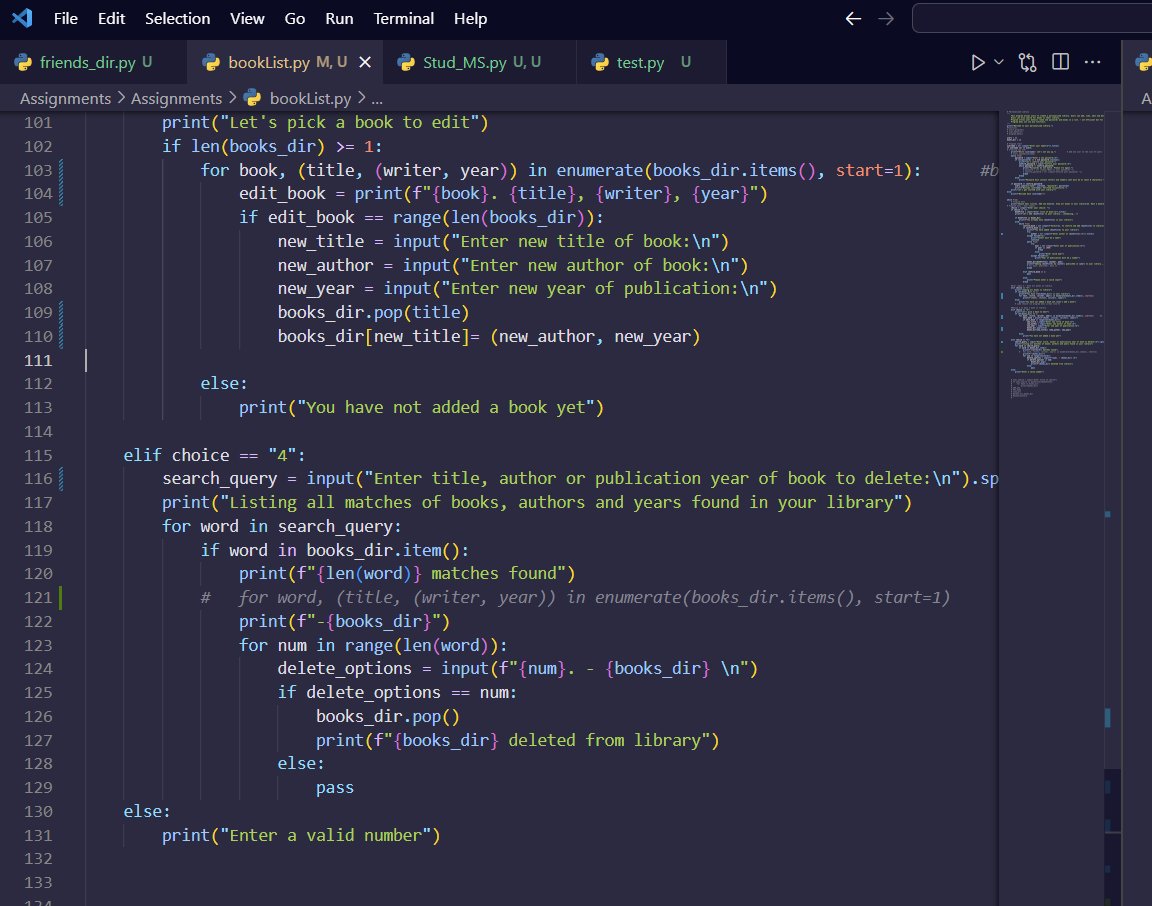1152x906 pixels.
Task: Go back with the left arrow
Action: (853, 18)
